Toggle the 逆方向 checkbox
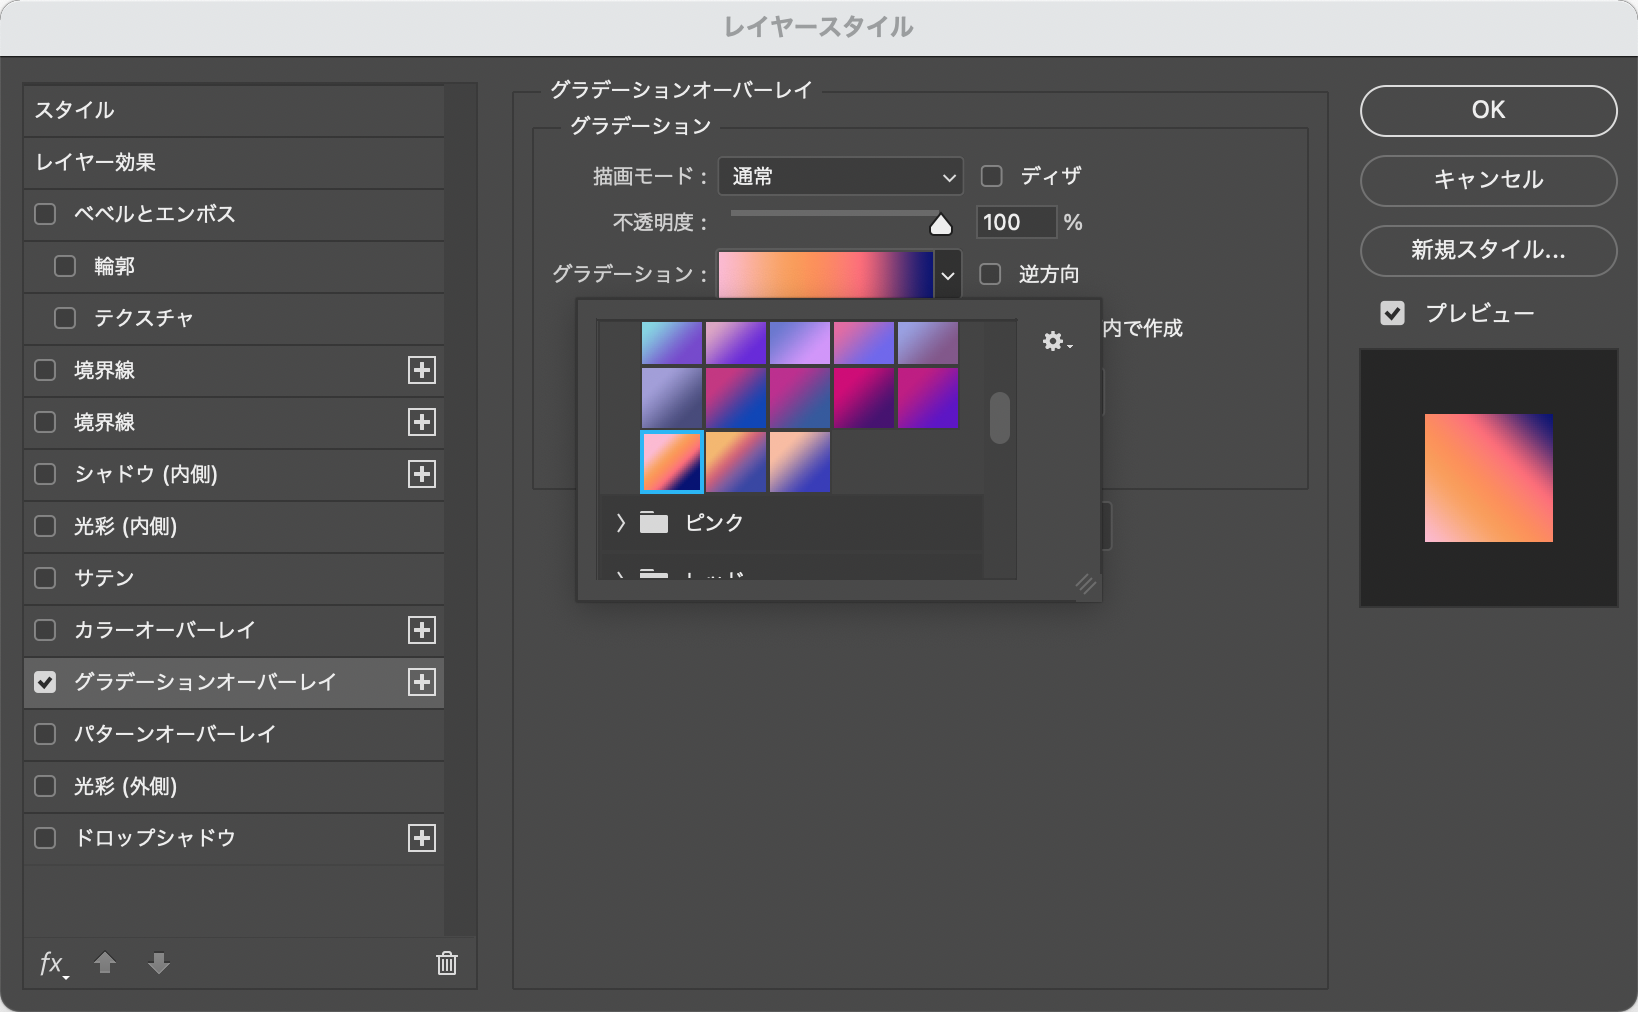 point(990,274)
